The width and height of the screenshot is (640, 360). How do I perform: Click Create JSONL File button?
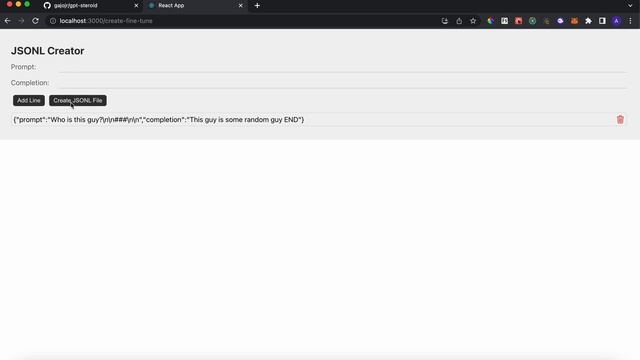point(78,100)
